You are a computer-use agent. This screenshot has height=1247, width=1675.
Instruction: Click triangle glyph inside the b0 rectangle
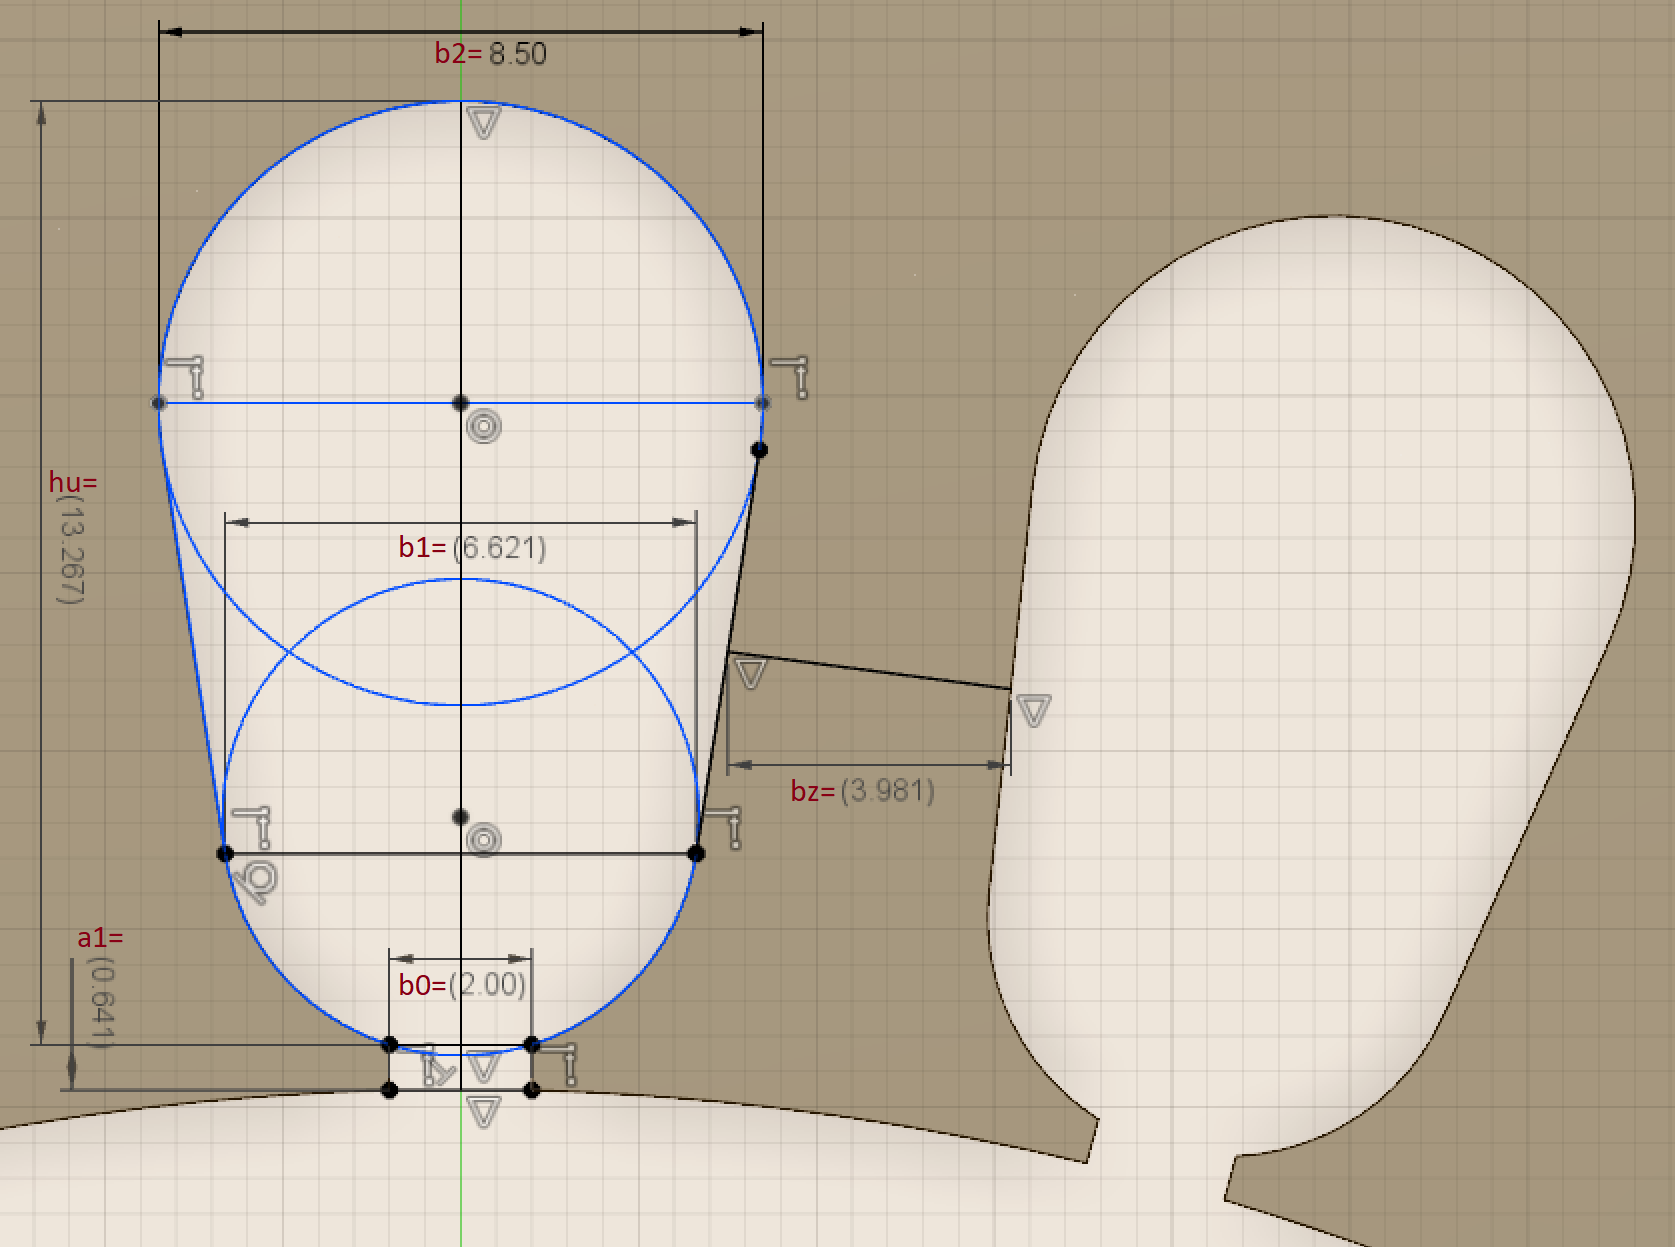pos(484,1067)
